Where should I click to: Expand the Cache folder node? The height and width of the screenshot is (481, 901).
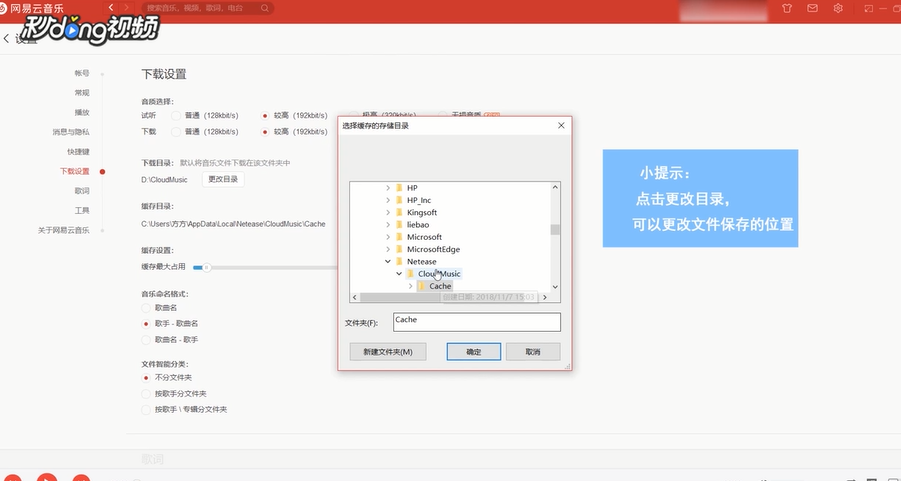click(410, 286)
